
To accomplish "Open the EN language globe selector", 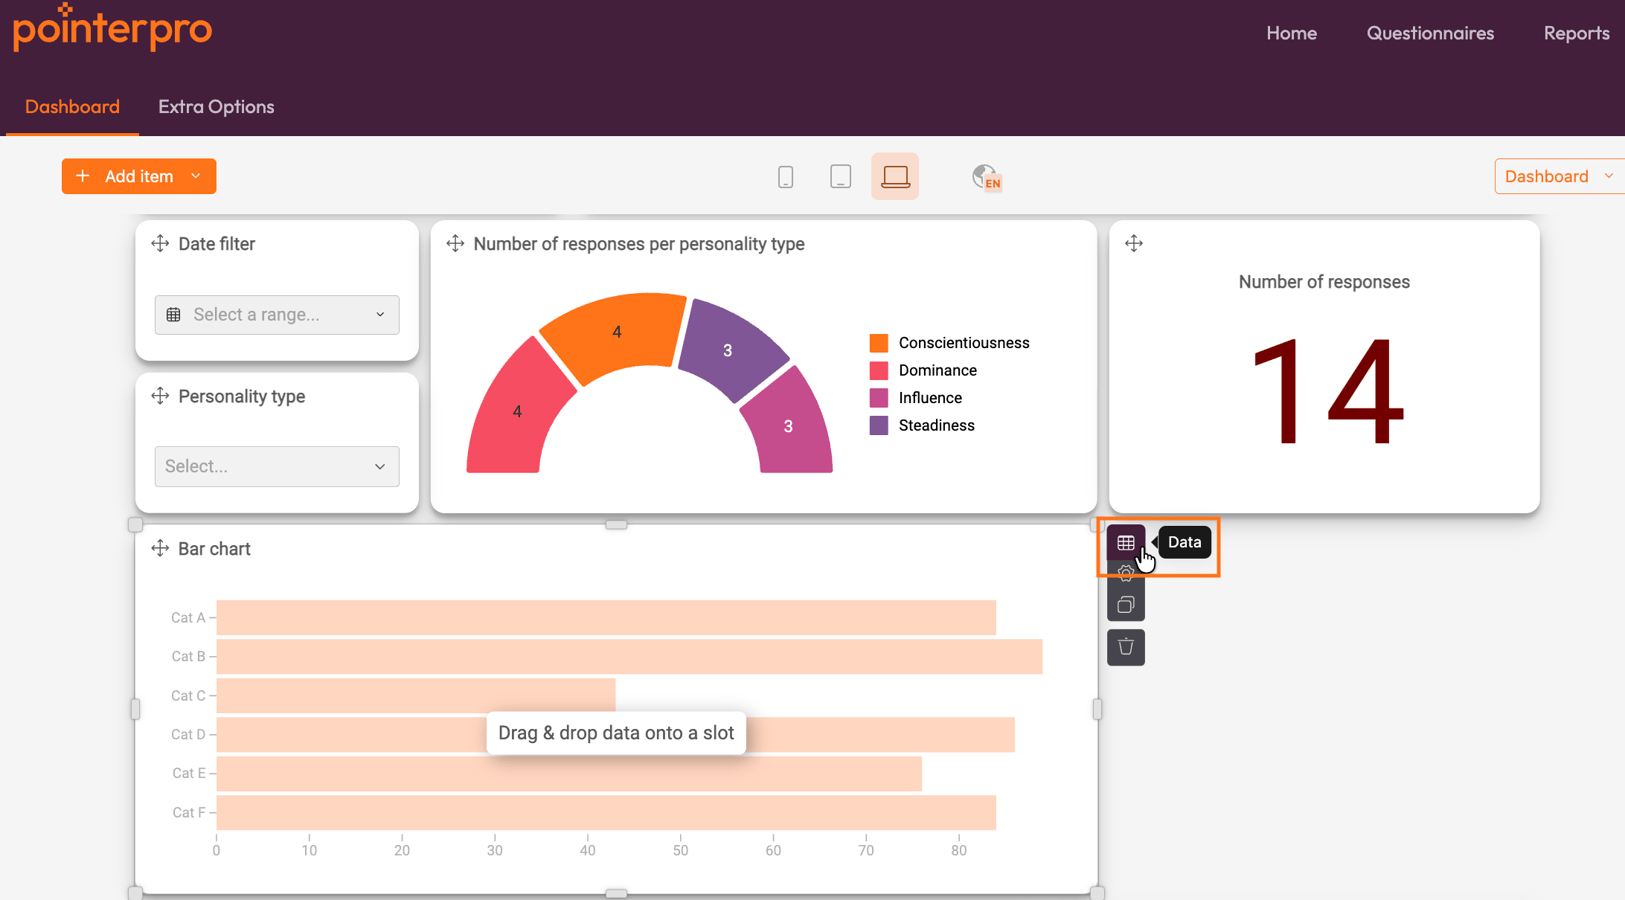I will 987,177.
